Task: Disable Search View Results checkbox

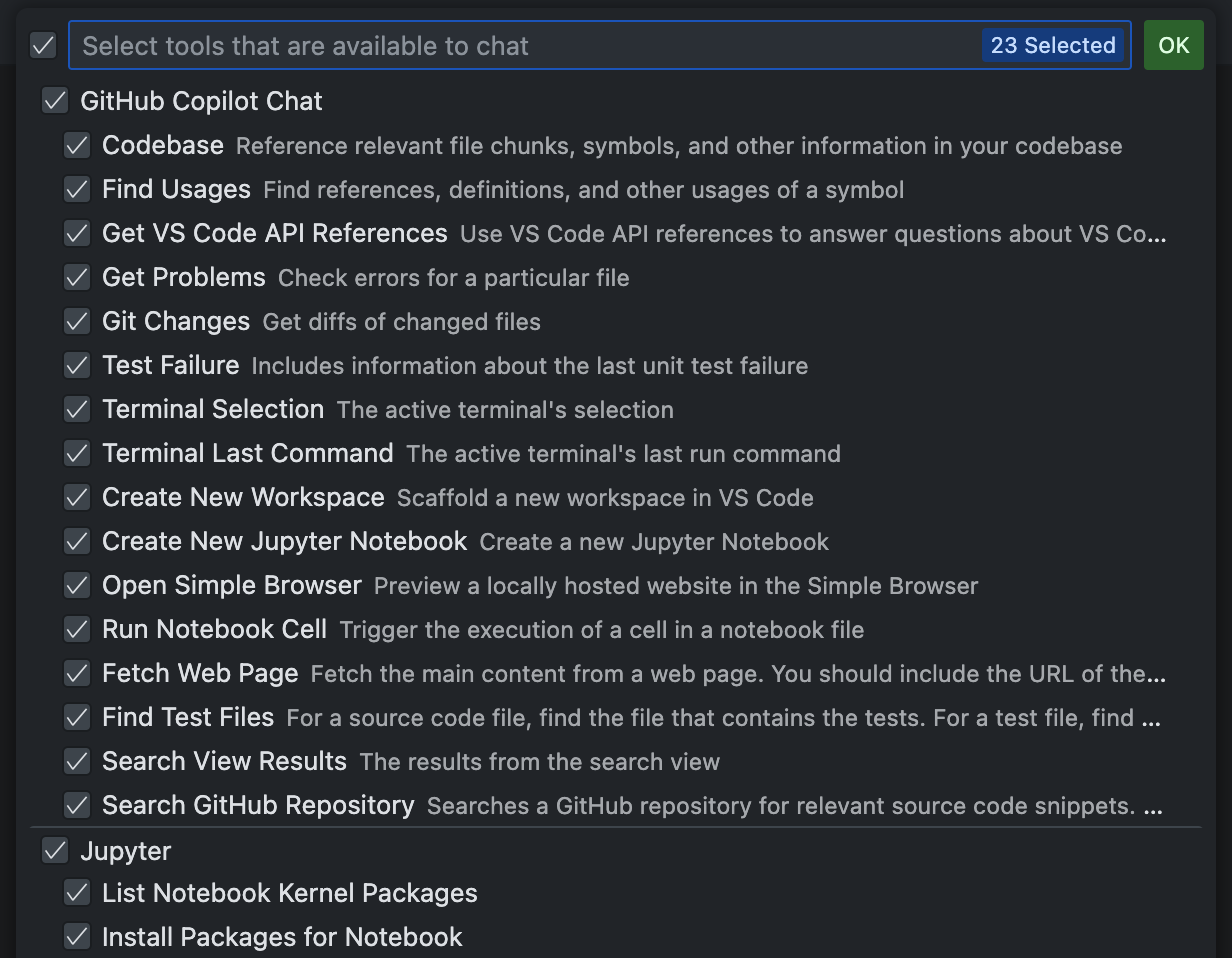Action: 77,761
